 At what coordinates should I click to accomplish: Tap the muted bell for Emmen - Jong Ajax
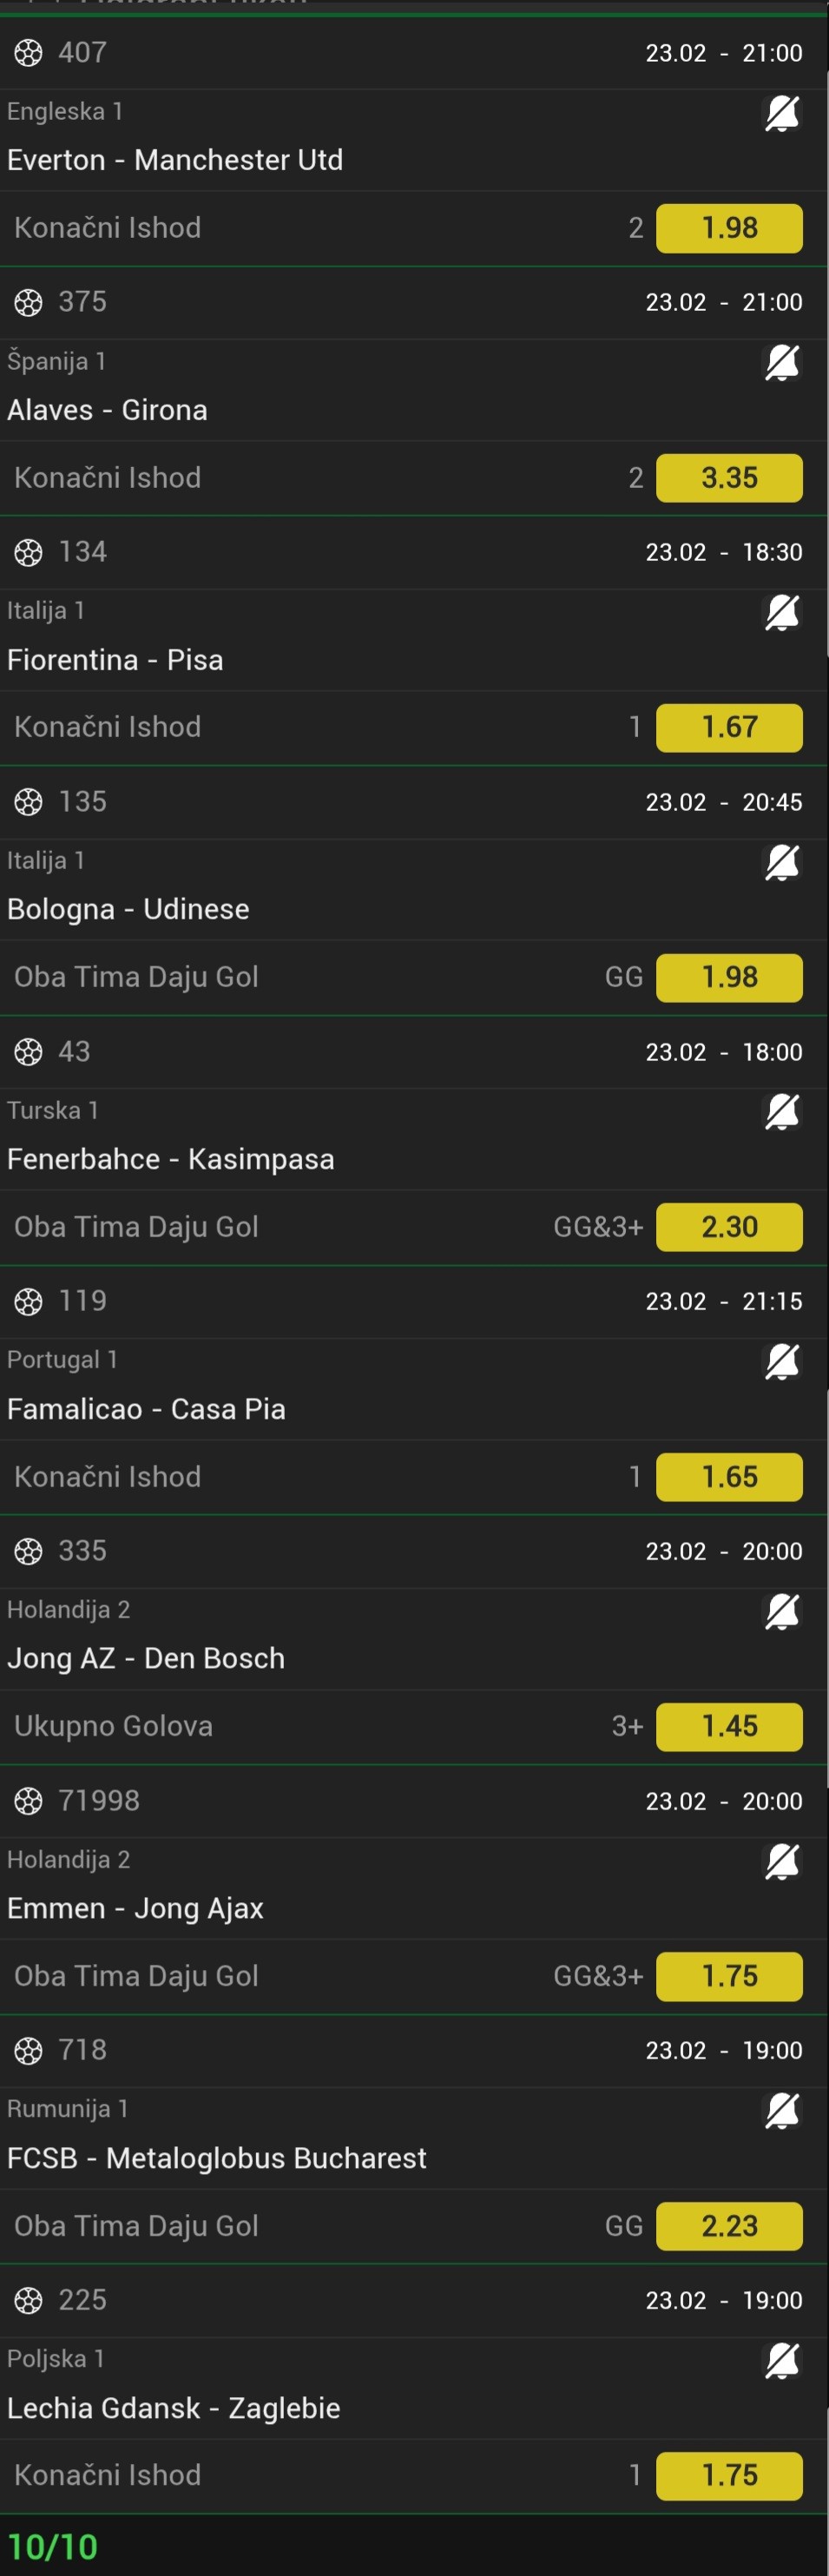pos(782,1861)
